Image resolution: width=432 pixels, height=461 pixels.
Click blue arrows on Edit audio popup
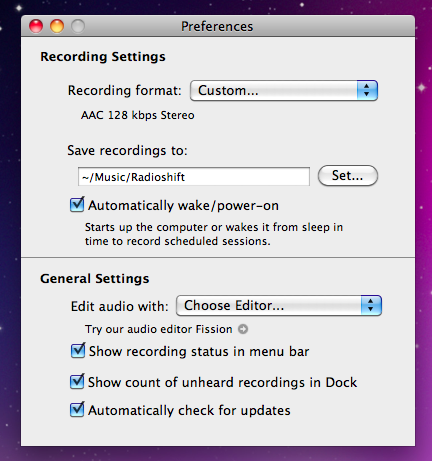coord(371,305)
